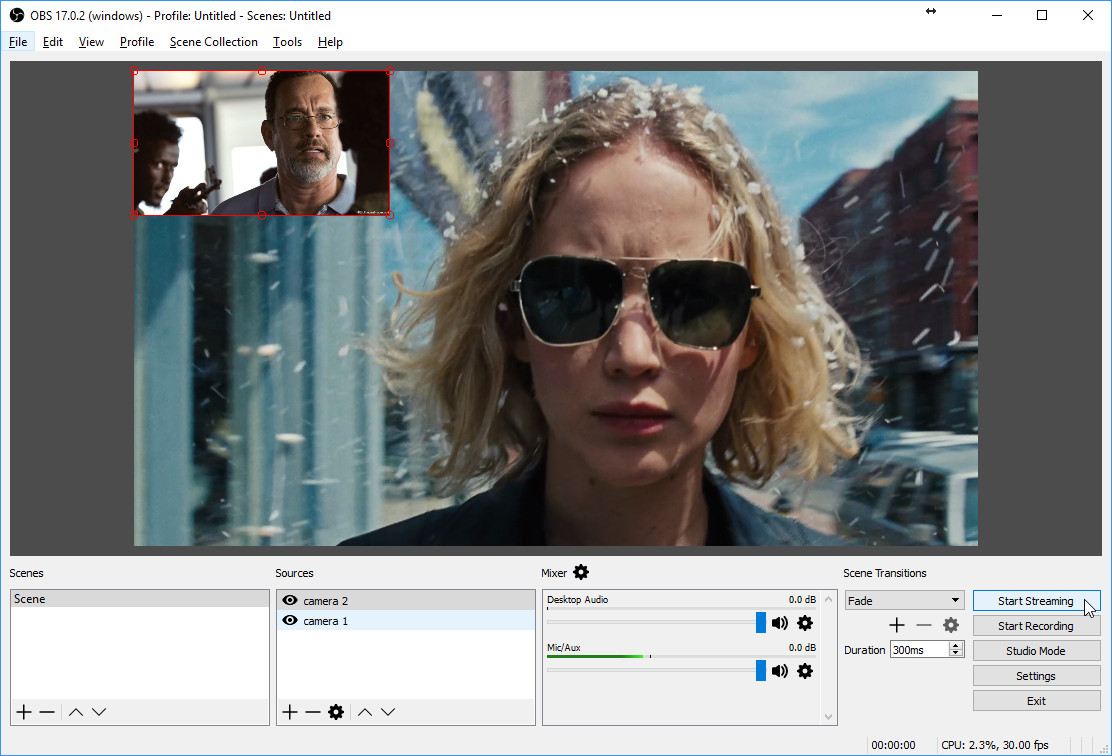Open the Fade transition dropdown
1112x756 pixels.
pos(904,601)
